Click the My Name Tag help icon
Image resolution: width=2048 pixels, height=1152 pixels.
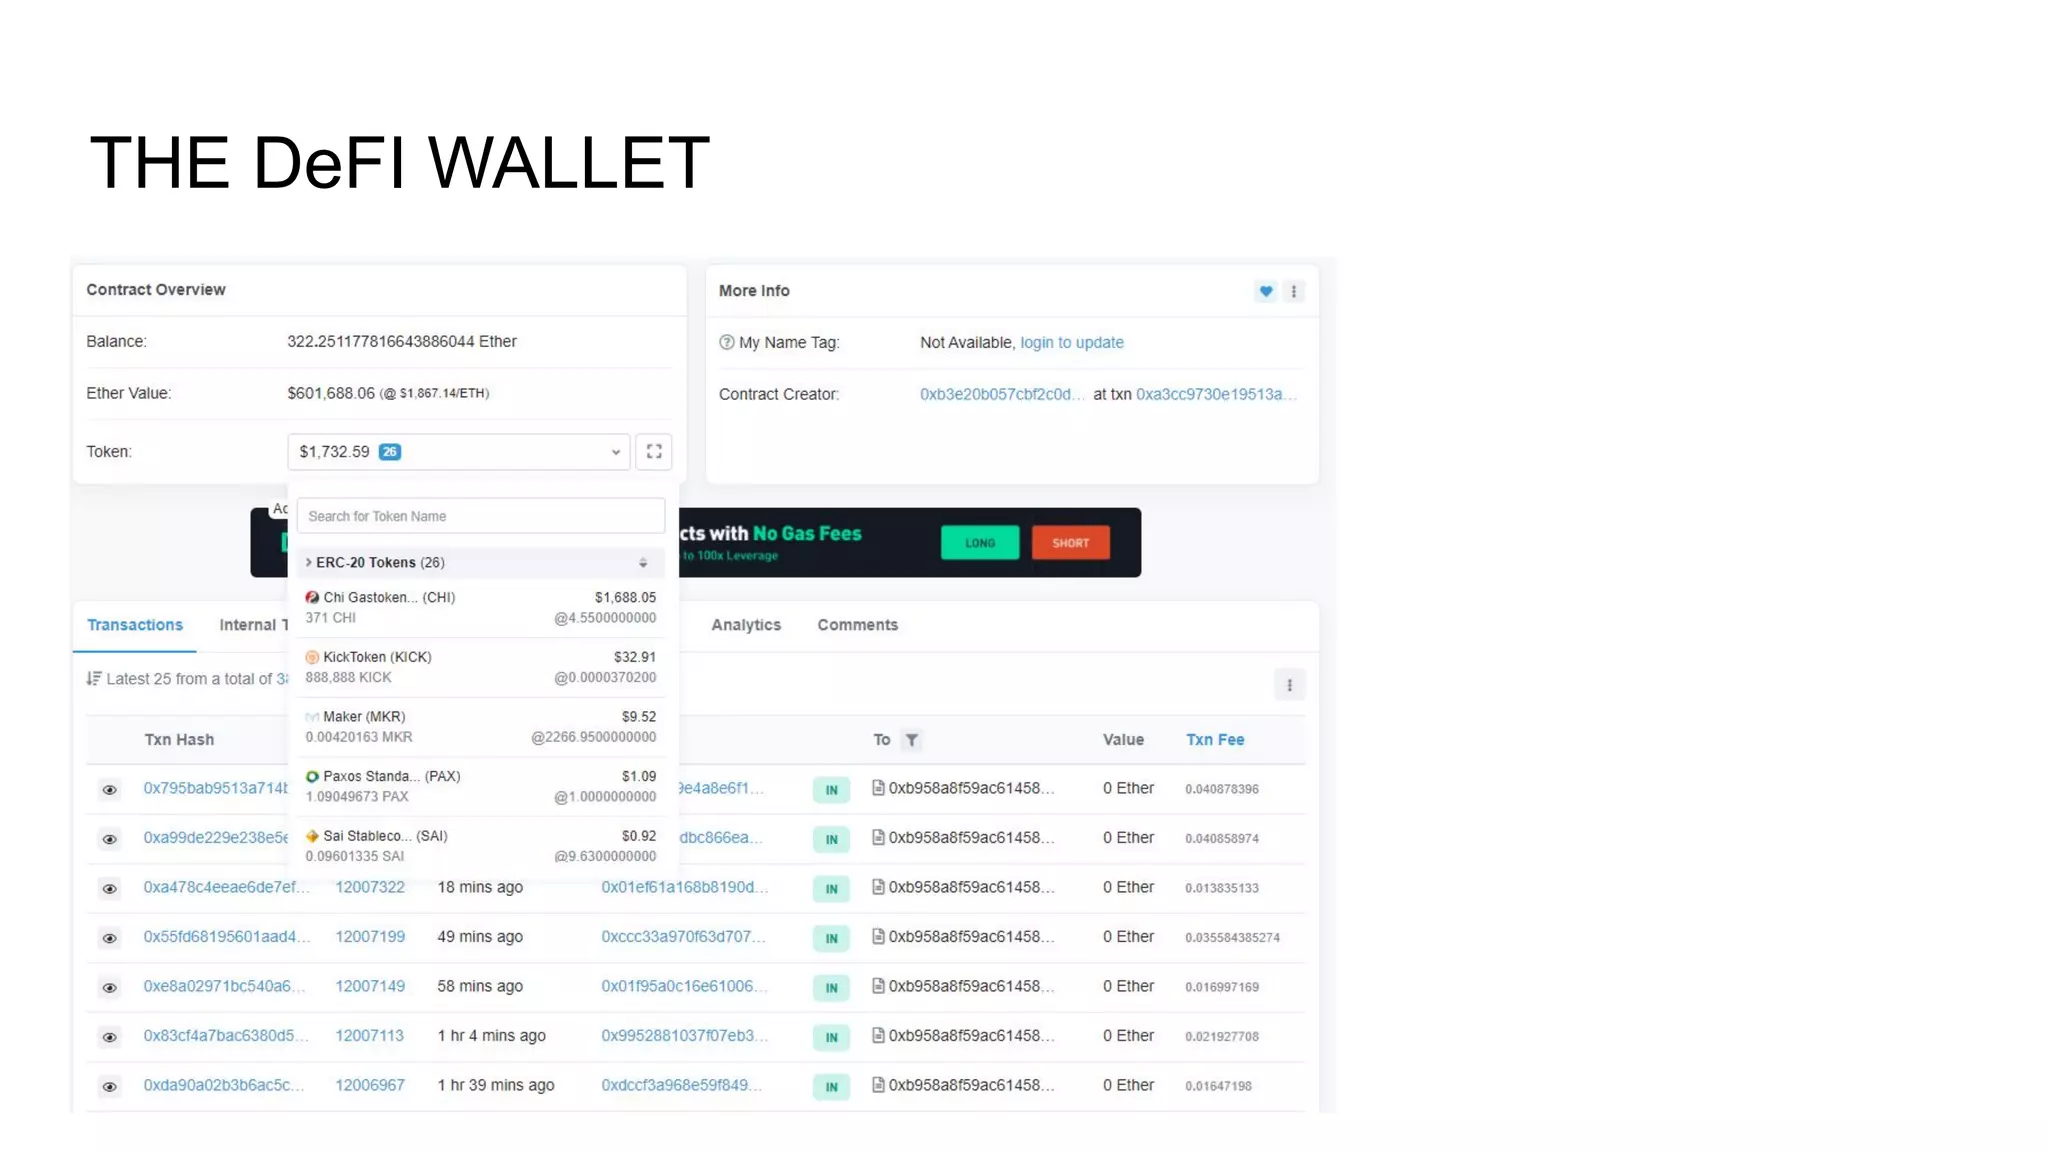point(727,342)
